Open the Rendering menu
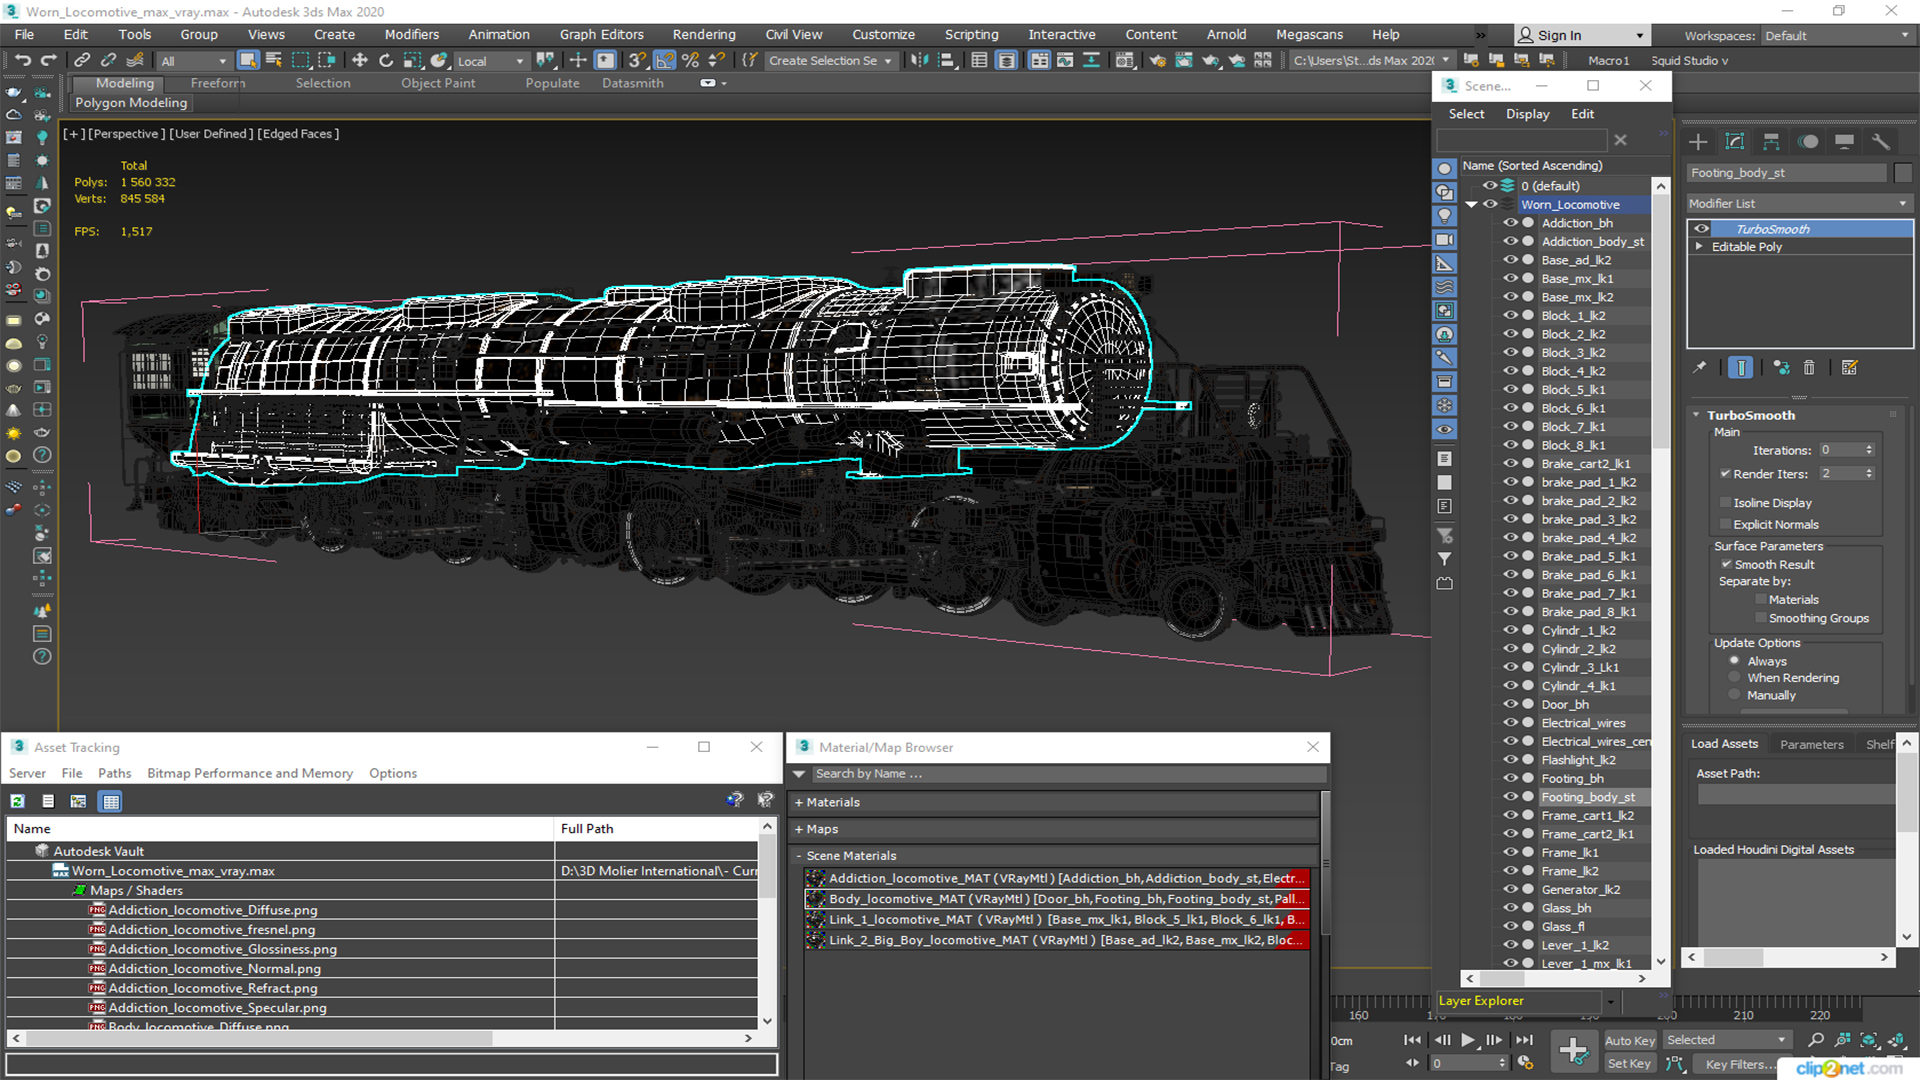This screenshot has width=1920, height=1080. 703,34
